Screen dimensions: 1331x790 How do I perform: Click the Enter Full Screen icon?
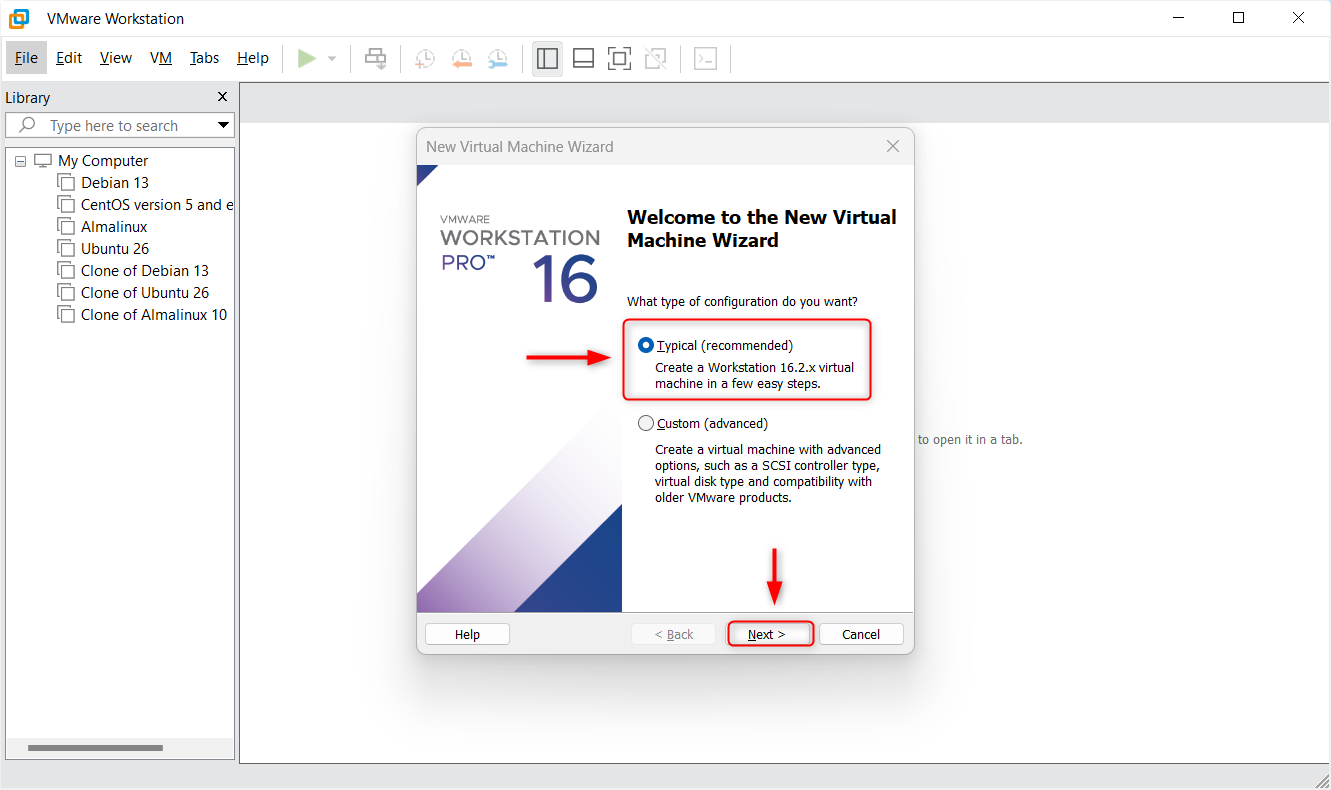619,58
